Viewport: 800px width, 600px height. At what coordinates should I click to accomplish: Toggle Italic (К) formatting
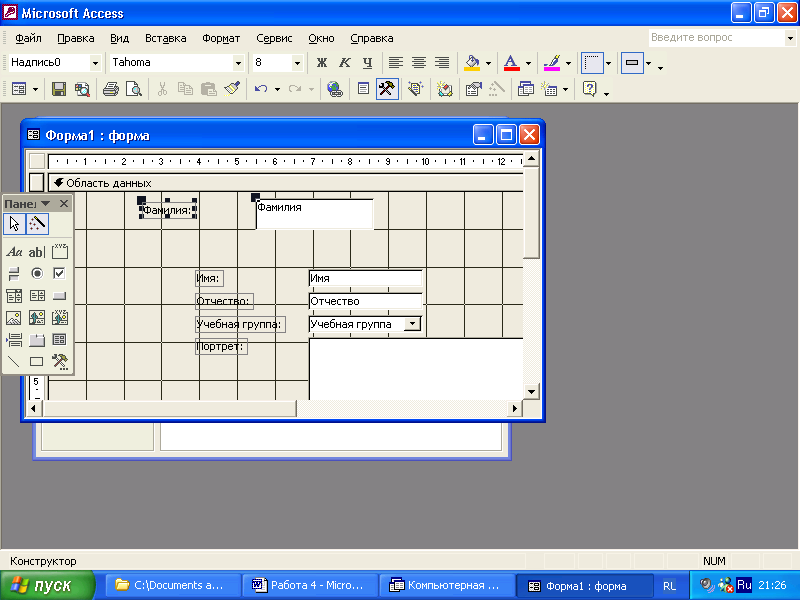(x=345, y=63)
